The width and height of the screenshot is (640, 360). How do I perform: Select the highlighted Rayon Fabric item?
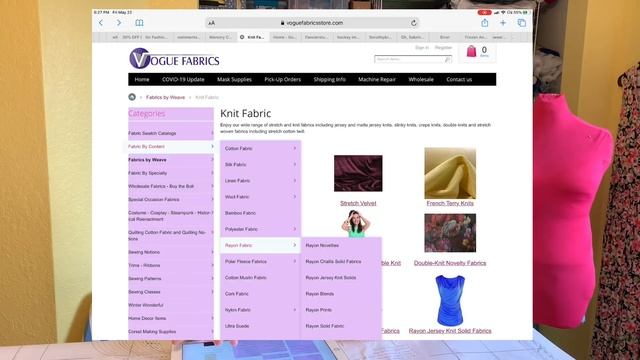click(260, 245)
